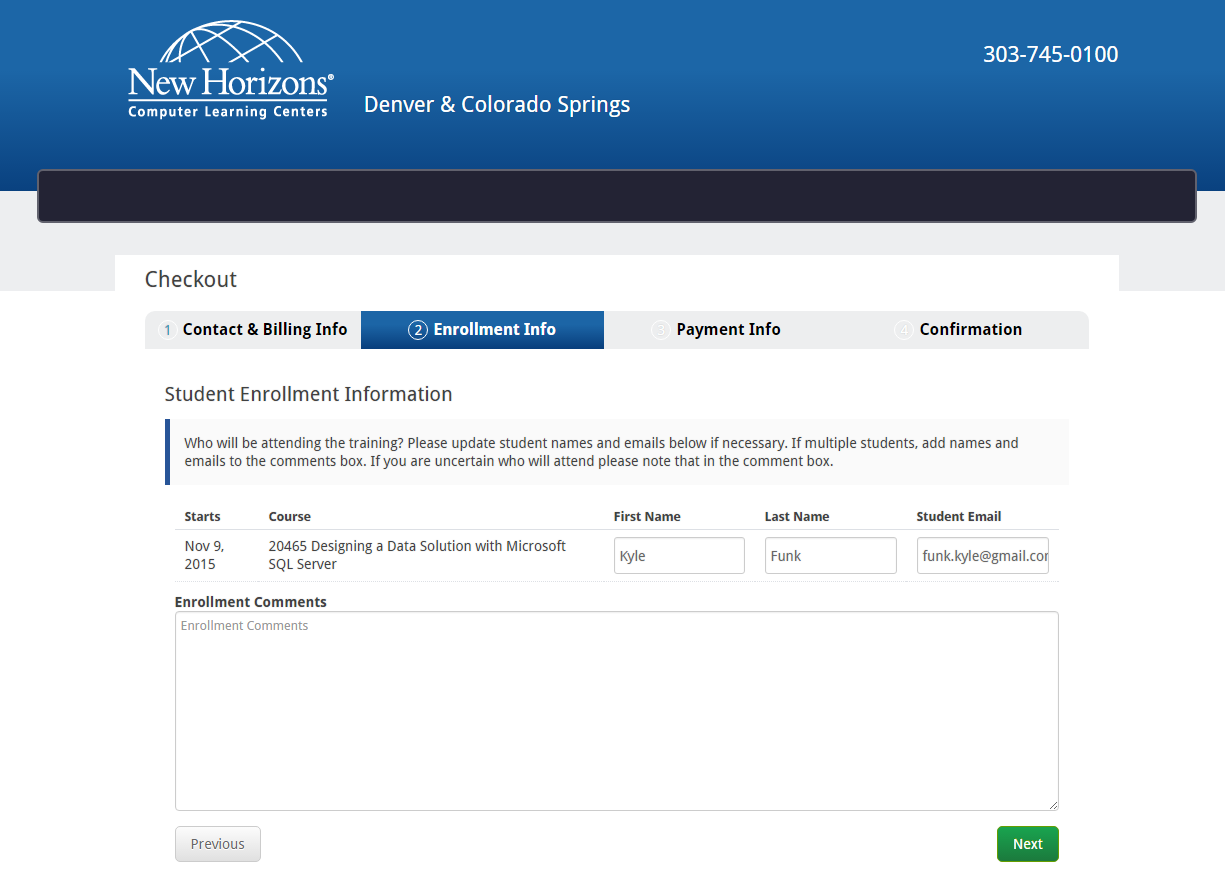Click the step 4 number circle
The width and height of the screenshot is (1225, 878).
[903, 330]
